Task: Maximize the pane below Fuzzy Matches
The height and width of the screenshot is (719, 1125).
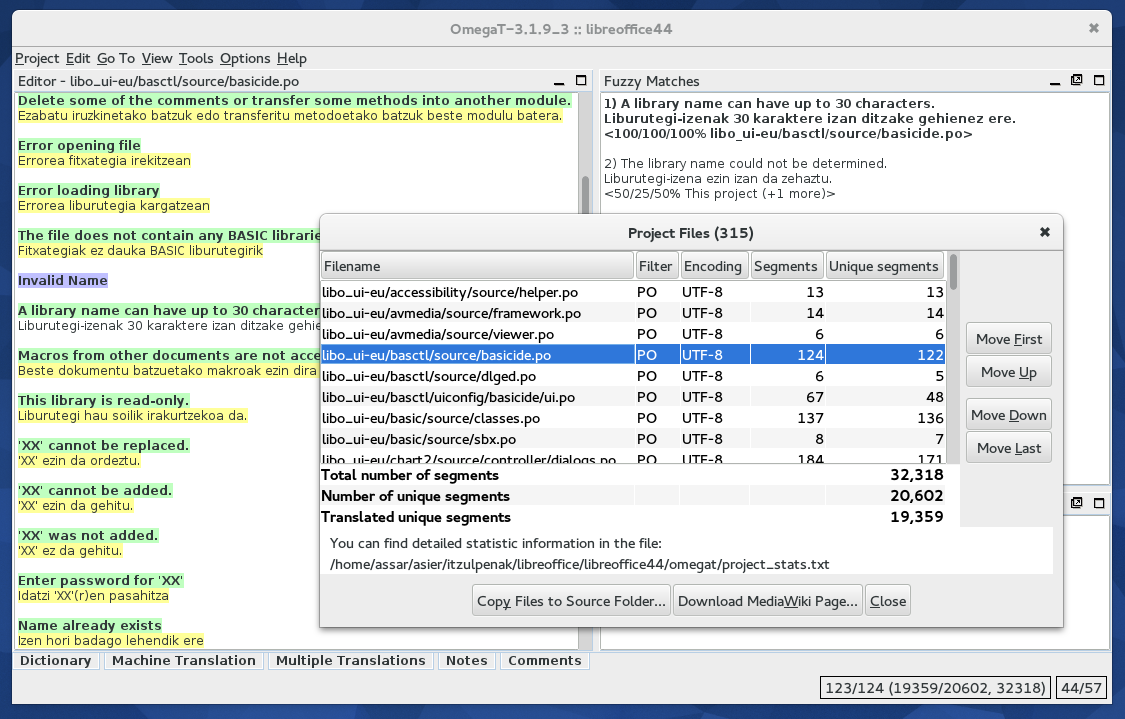Action: point(1098,503)
